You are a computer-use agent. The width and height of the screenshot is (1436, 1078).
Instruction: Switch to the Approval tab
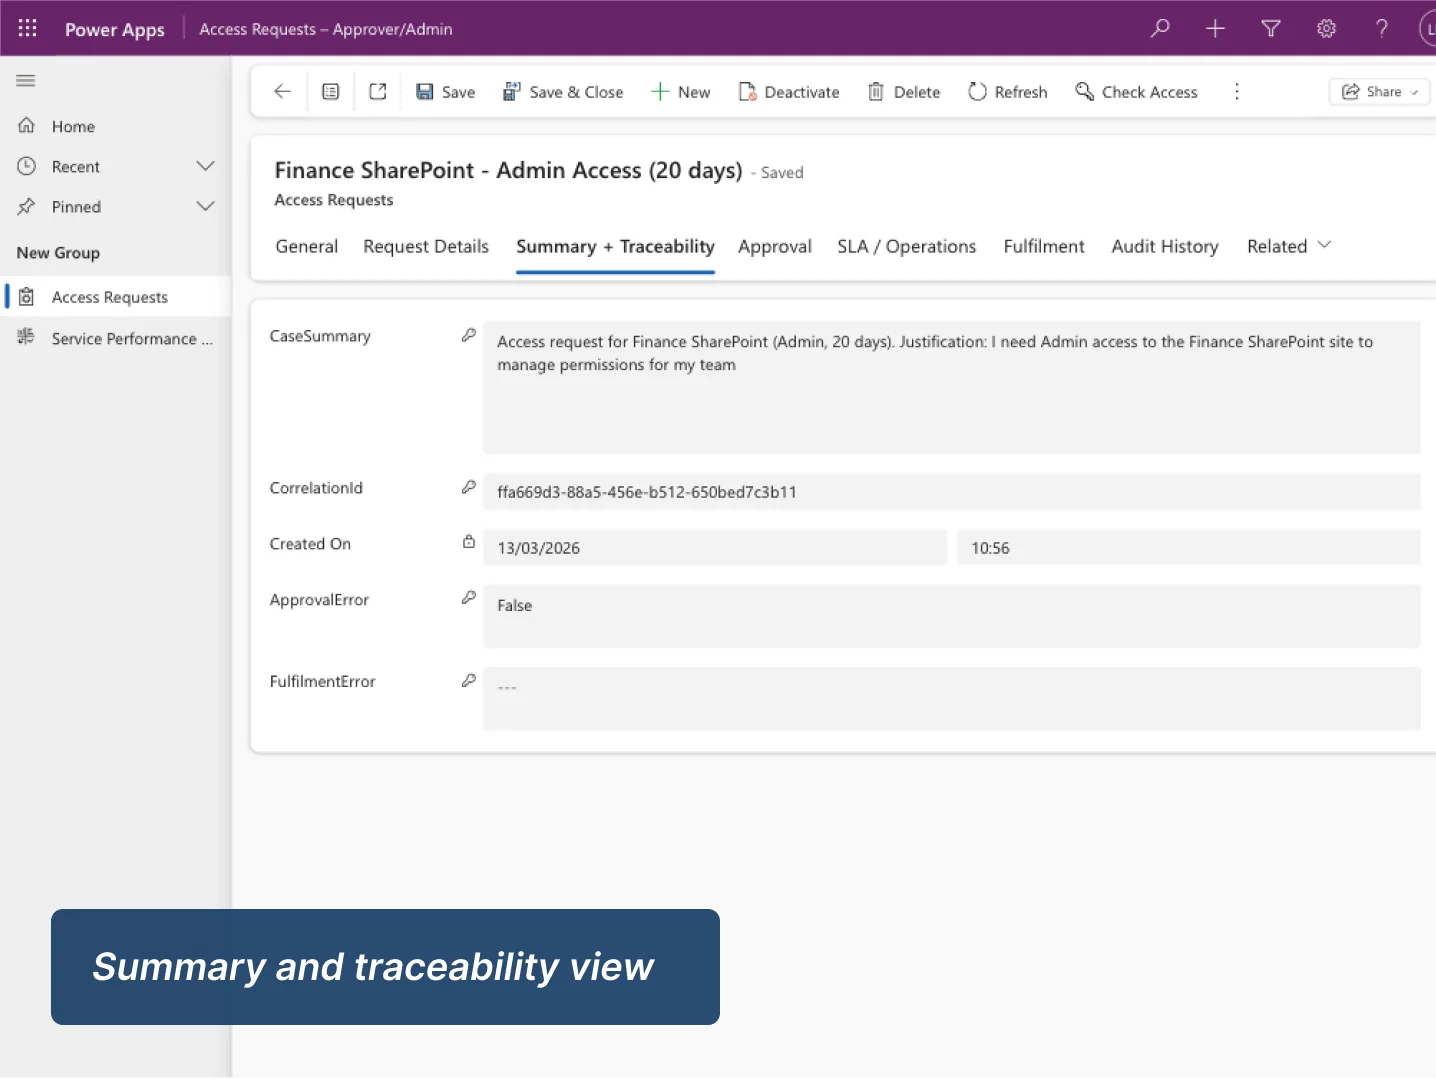tap(774, 246)
